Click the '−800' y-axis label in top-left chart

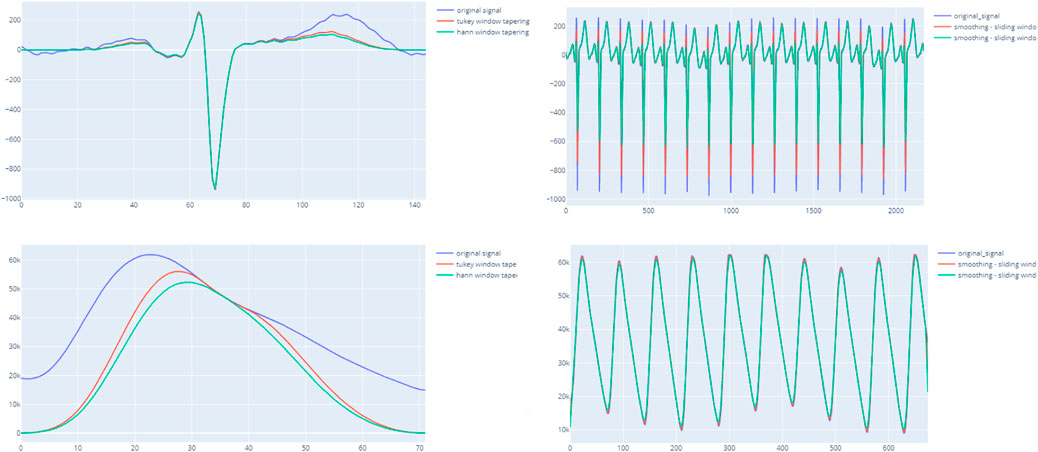11,169
